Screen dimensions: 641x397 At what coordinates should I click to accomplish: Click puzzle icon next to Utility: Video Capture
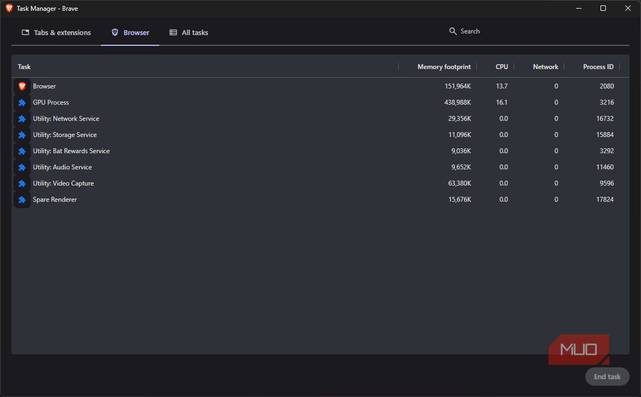22,184
